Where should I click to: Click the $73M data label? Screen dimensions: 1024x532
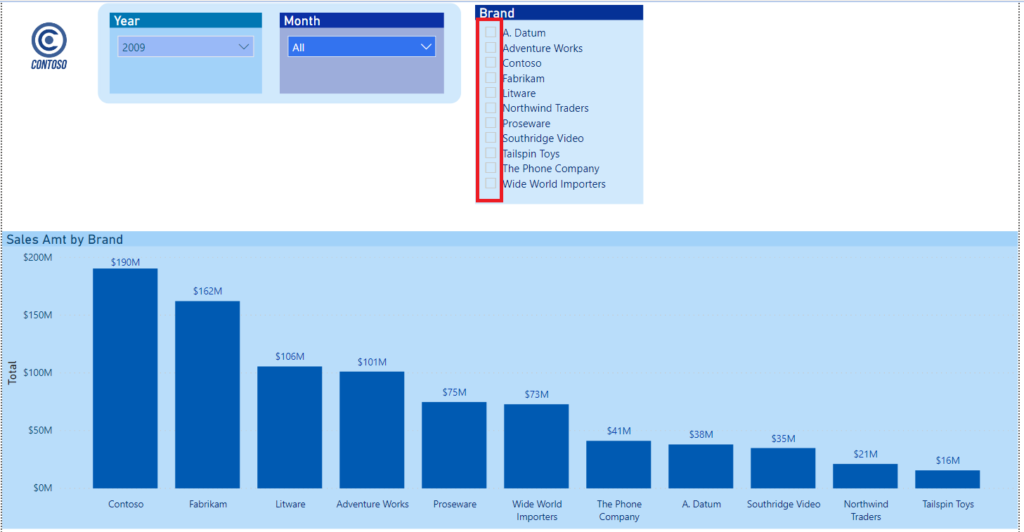coord(537,394)
